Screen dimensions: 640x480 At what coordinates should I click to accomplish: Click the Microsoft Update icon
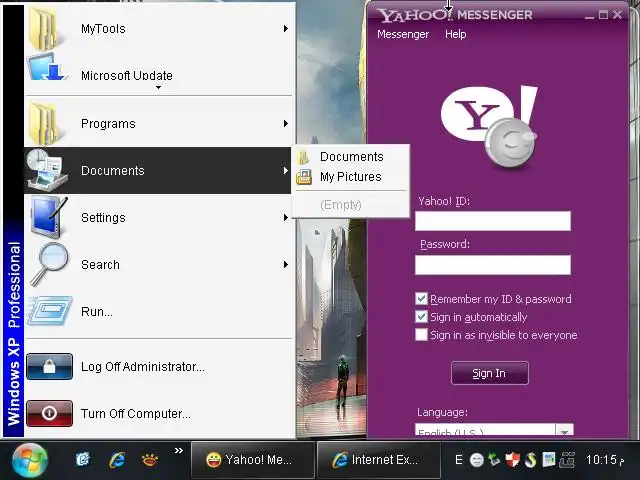(x=46, y=67)
